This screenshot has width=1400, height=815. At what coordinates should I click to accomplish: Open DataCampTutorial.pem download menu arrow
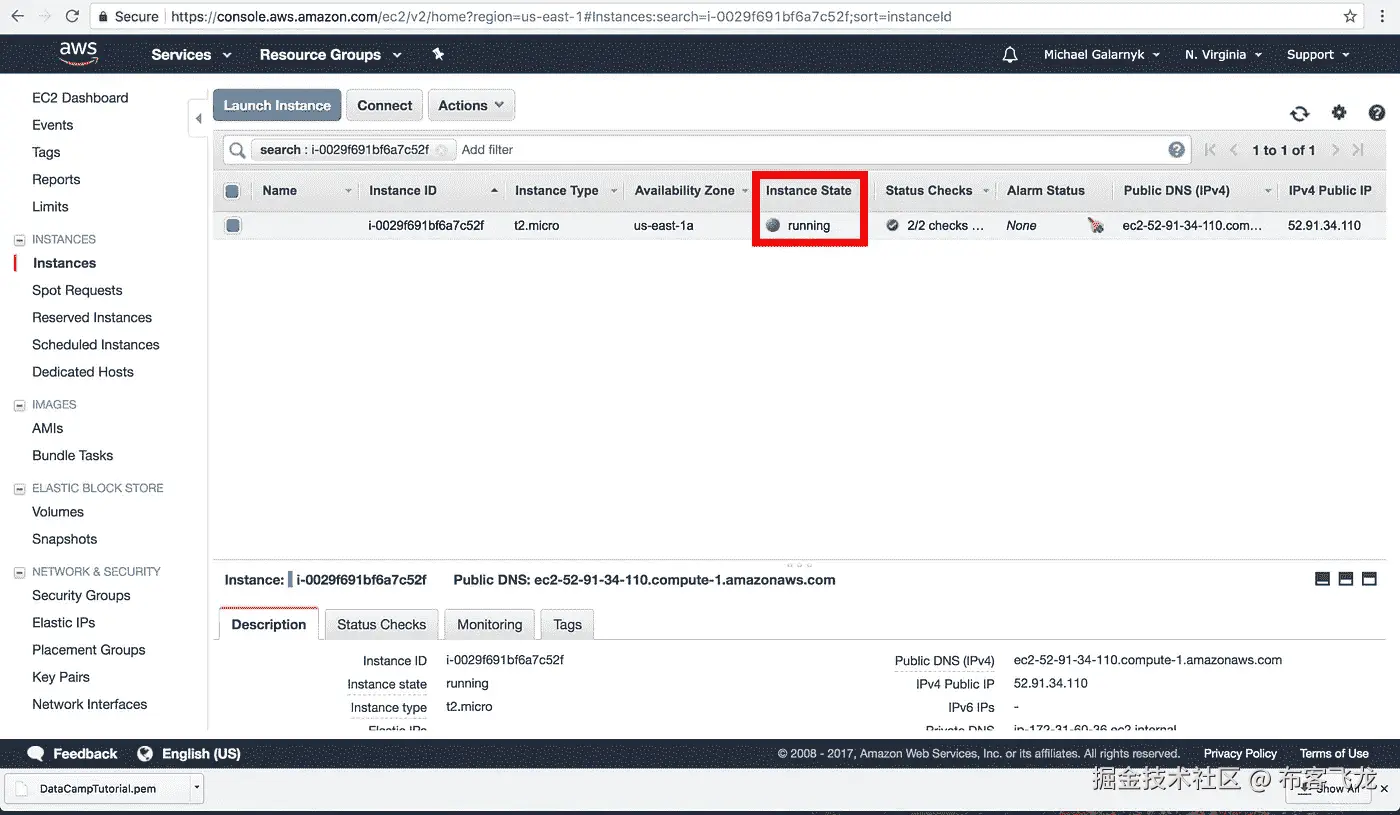197,788
